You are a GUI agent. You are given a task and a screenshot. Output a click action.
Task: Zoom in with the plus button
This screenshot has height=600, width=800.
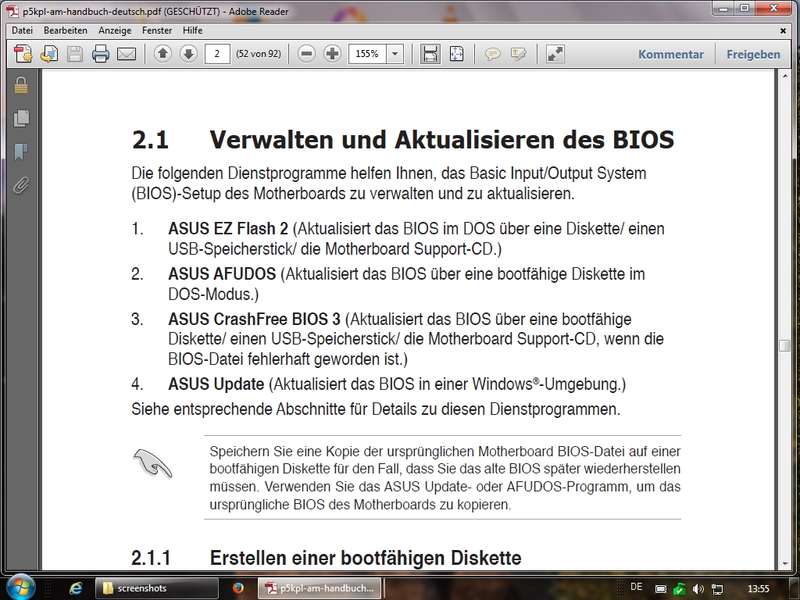(x=332, y=53)
